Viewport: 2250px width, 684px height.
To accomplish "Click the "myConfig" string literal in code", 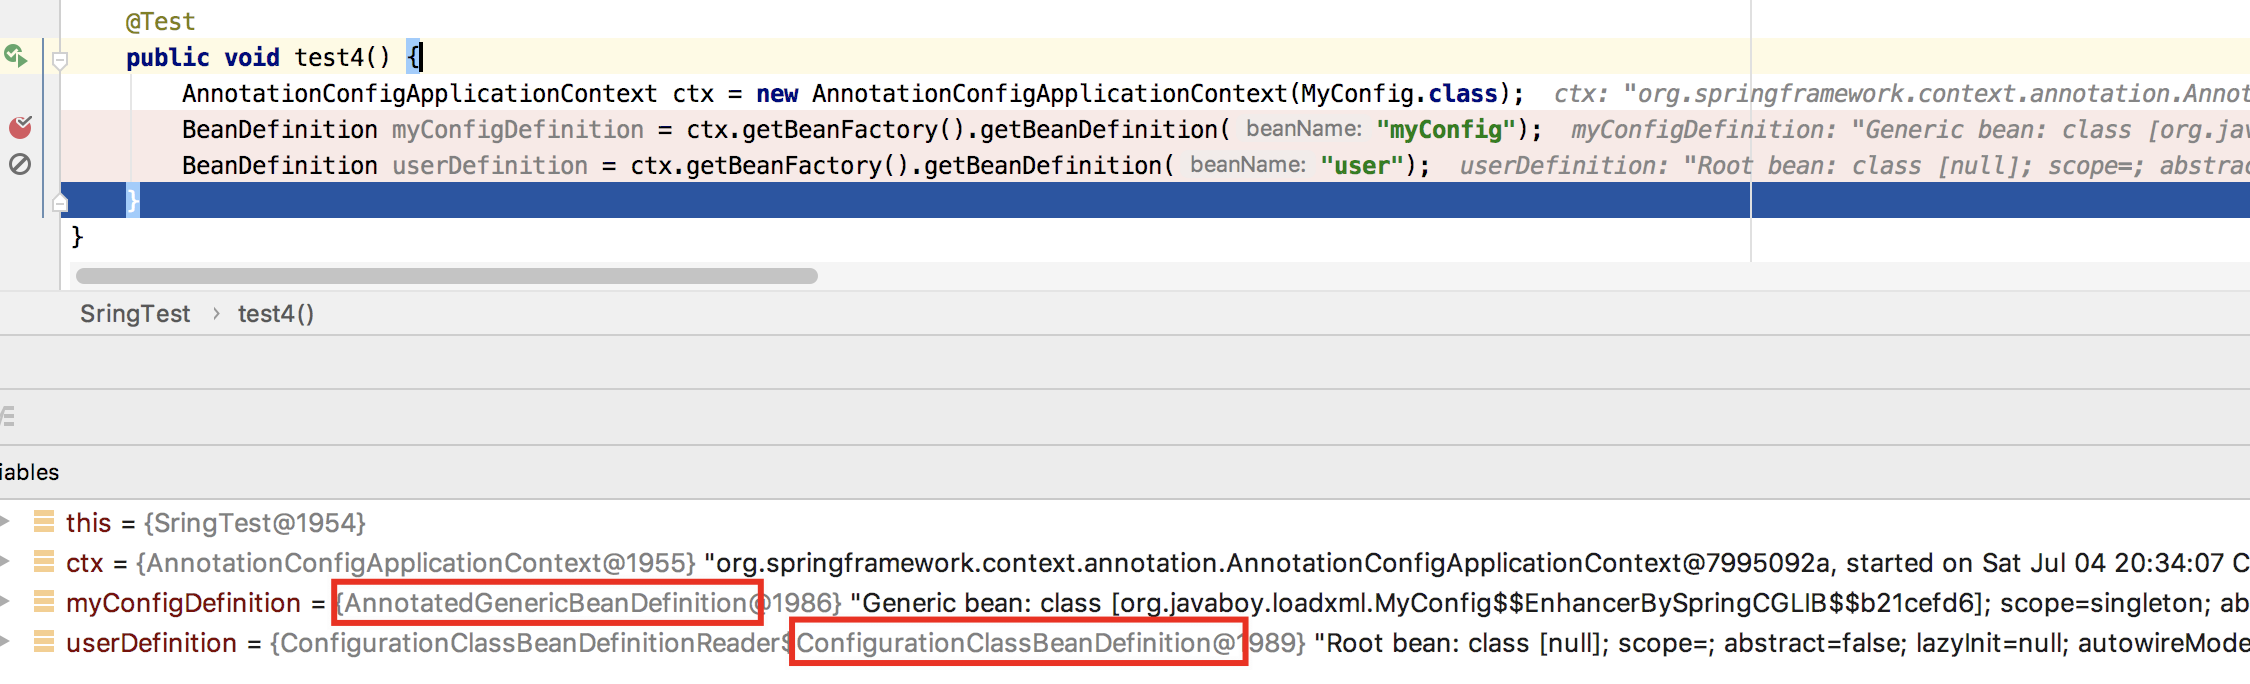I will click(1445, 130).
